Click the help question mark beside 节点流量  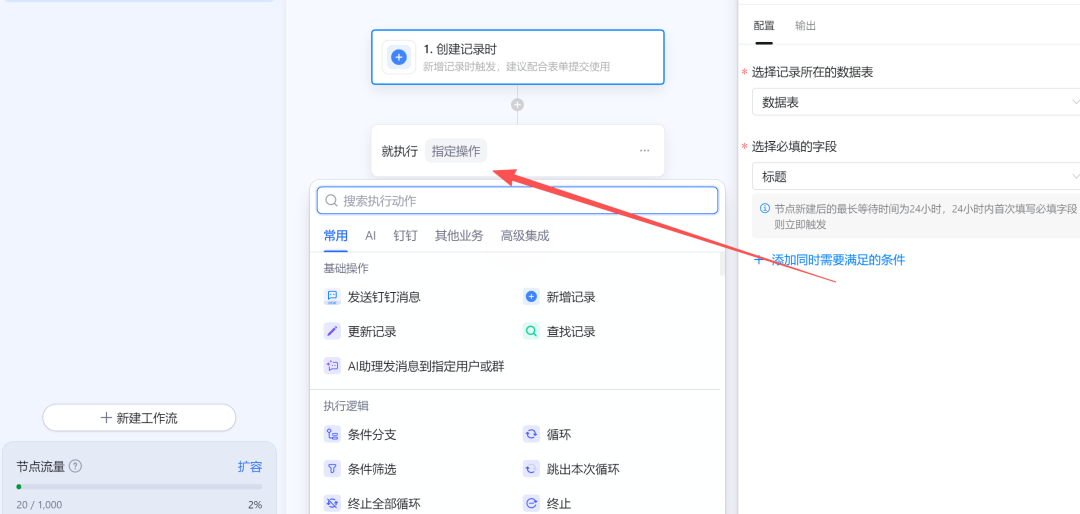point(76,466)
